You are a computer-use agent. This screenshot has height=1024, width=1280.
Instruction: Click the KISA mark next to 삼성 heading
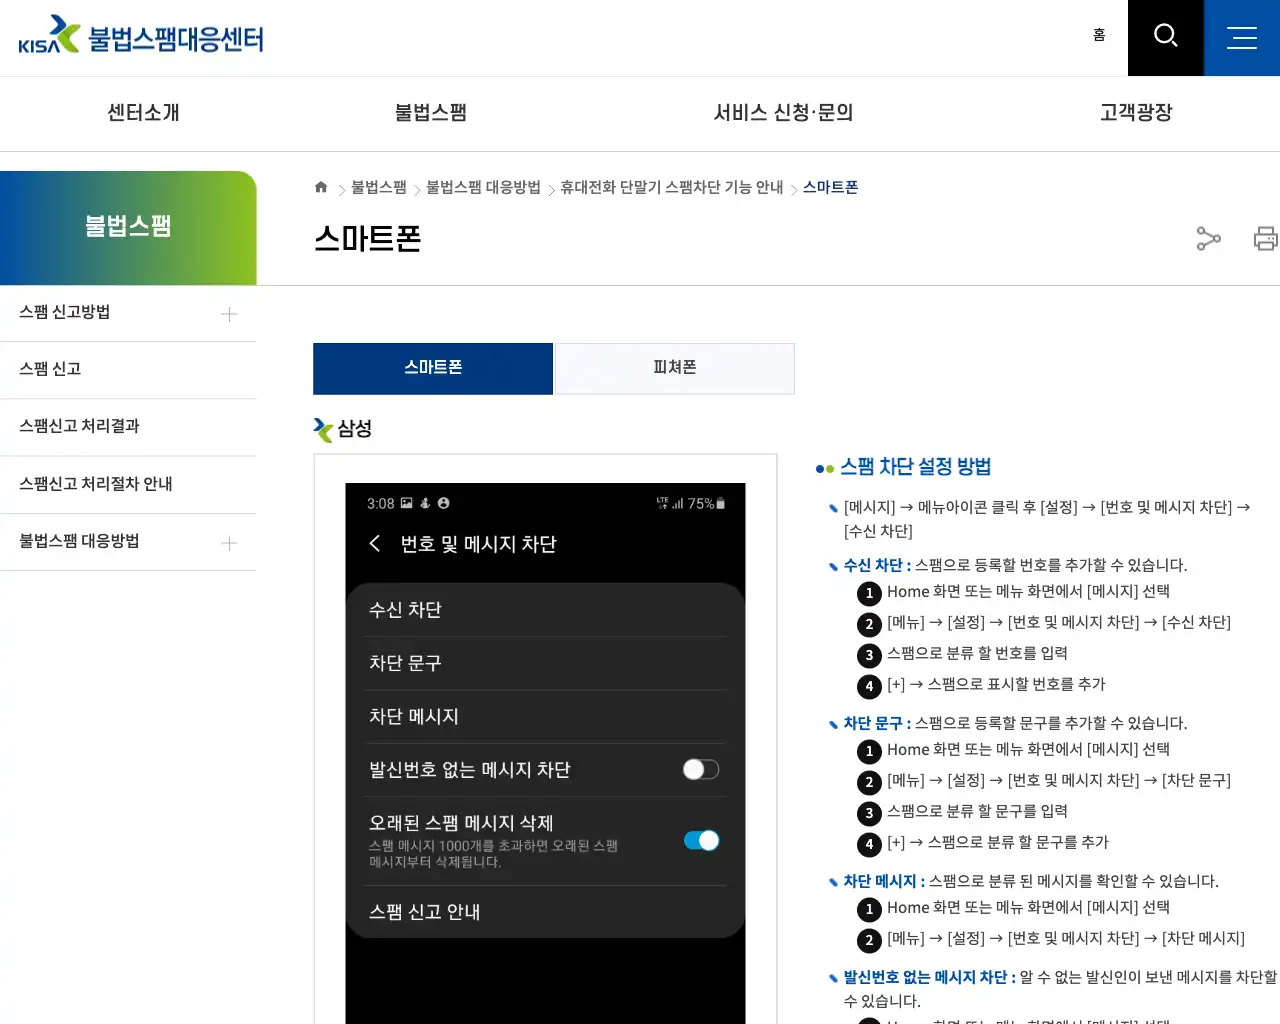321,430
